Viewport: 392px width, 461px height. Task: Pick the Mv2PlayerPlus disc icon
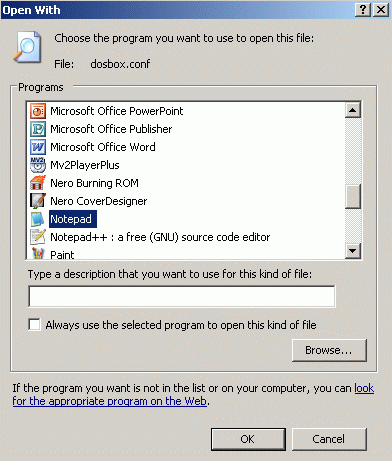pyautogui.click(x=38, y=165)
